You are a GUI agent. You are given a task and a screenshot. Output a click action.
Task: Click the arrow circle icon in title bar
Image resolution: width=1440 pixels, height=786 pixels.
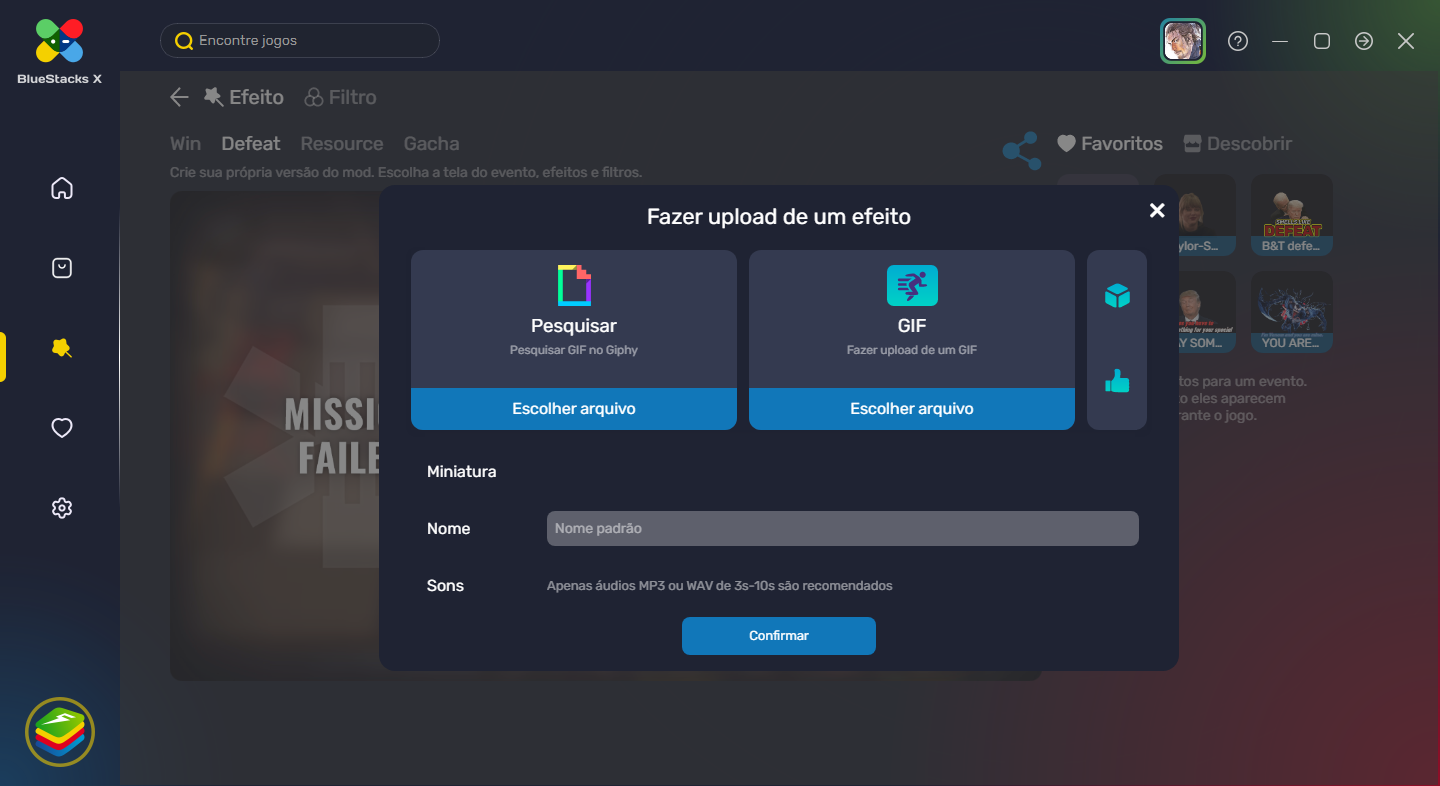coord(1364,41)
